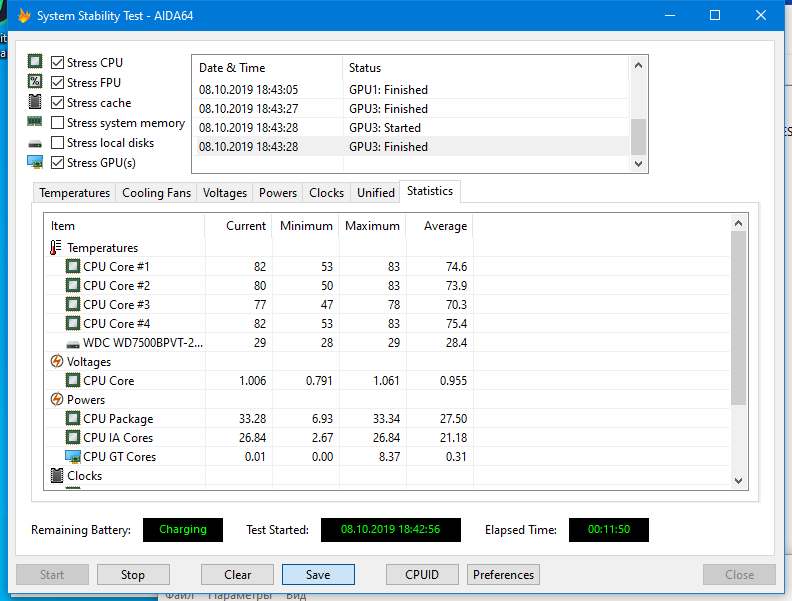Save the statistics report
Viewport: 792px width, 601px height.
click(x=318, y=575)
